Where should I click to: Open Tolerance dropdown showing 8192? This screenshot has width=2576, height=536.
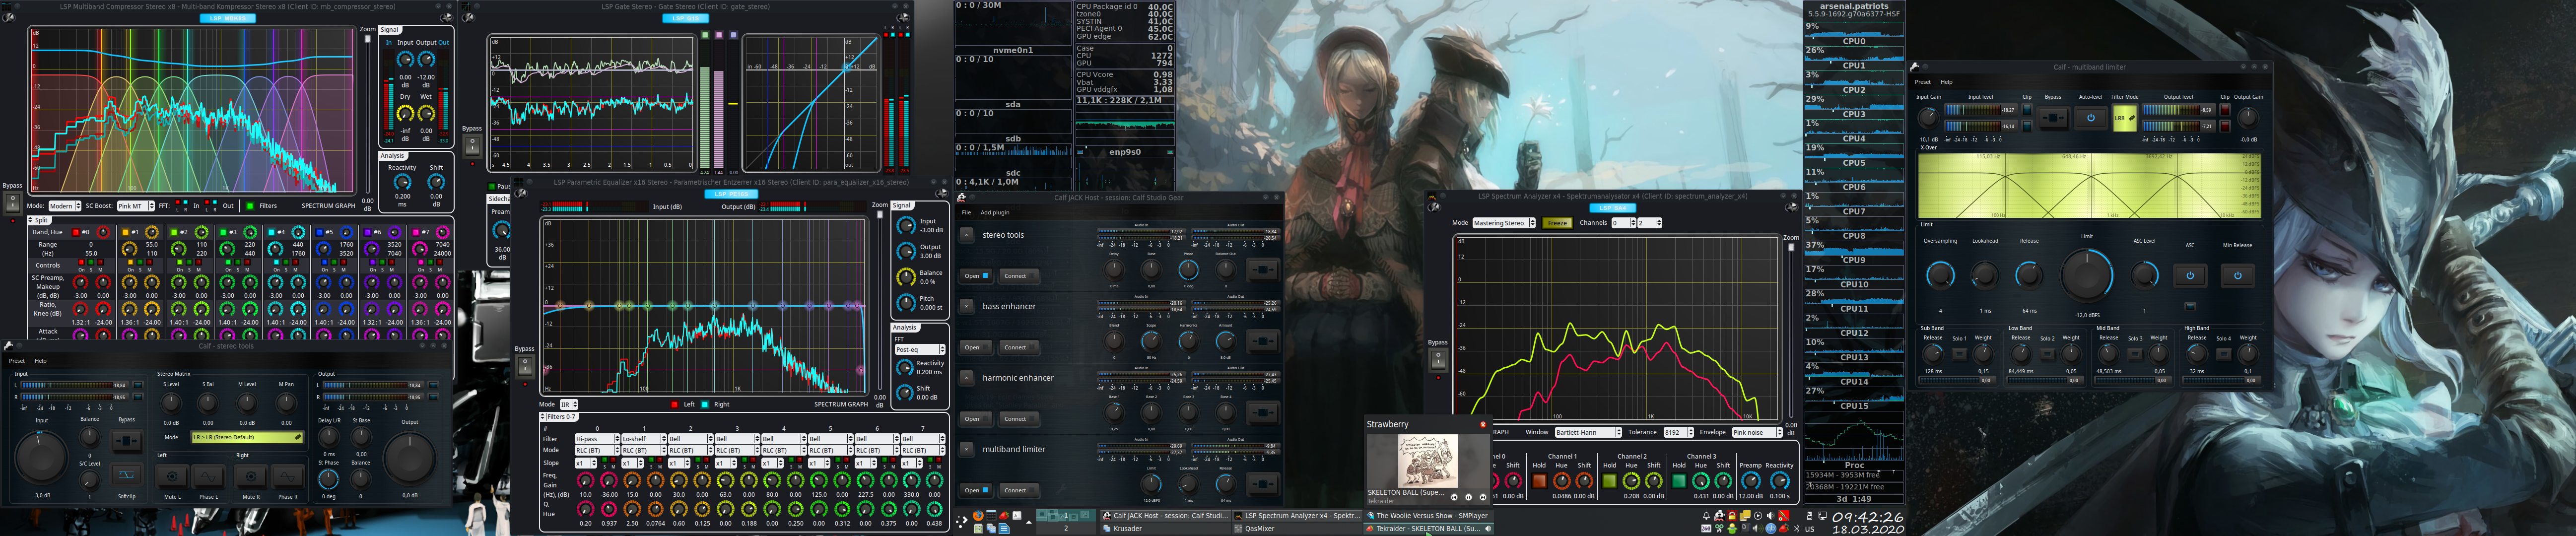(x=1678, y=432)
